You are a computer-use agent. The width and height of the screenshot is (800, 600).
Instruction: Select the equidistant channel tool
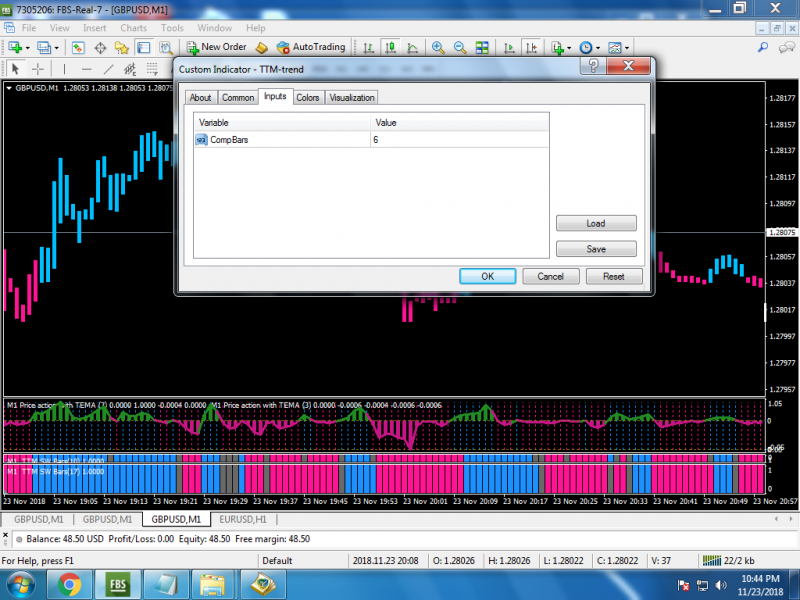click(130, 68)
